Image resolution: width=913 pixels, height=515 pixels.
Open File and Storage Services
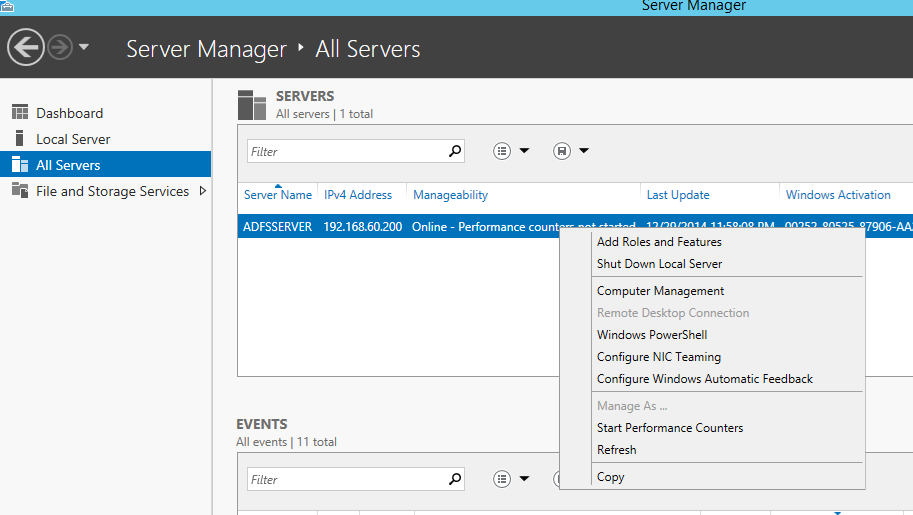tap(112, 191)
